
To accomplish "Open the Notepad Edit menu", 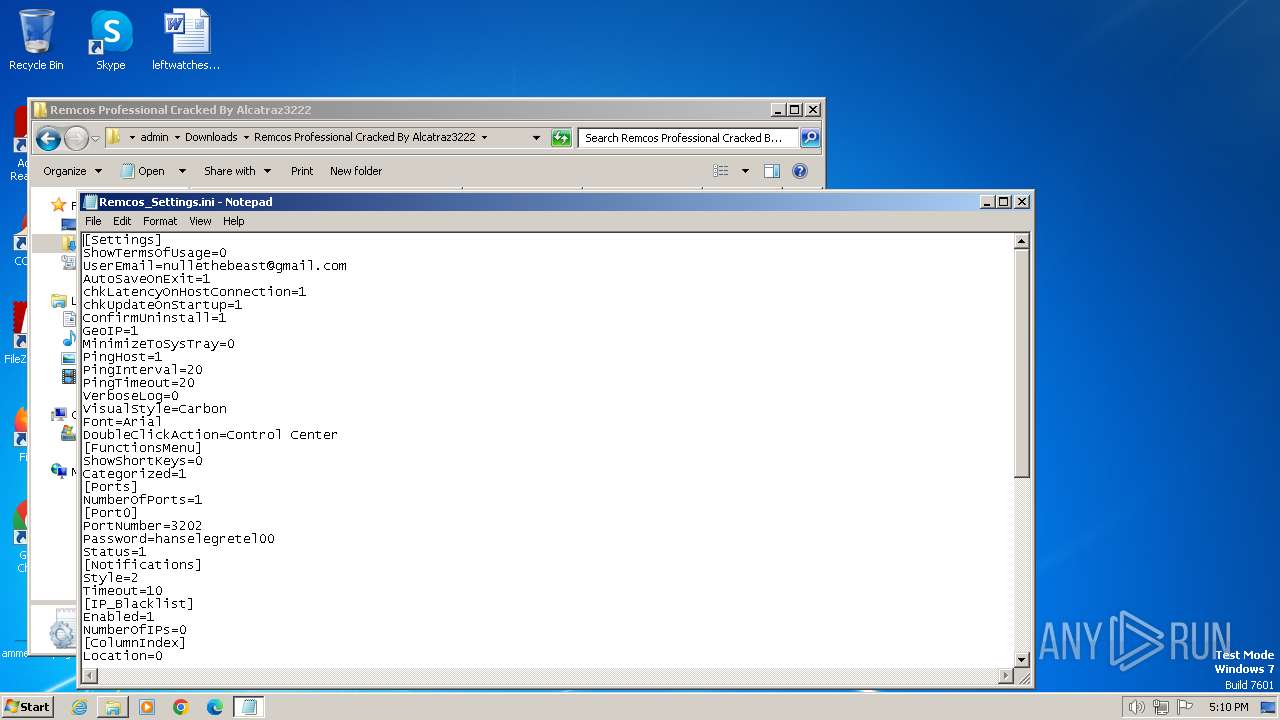I will coord(122,221).
